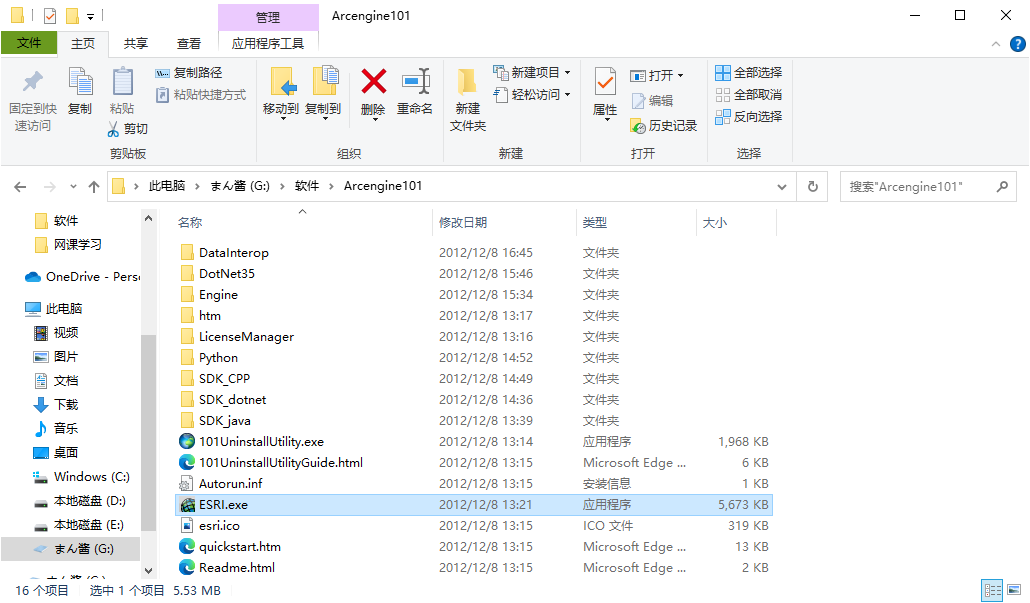
Task: Select the 复制 (Copy) icon in the ribbon
Action: tap(80, 83)
